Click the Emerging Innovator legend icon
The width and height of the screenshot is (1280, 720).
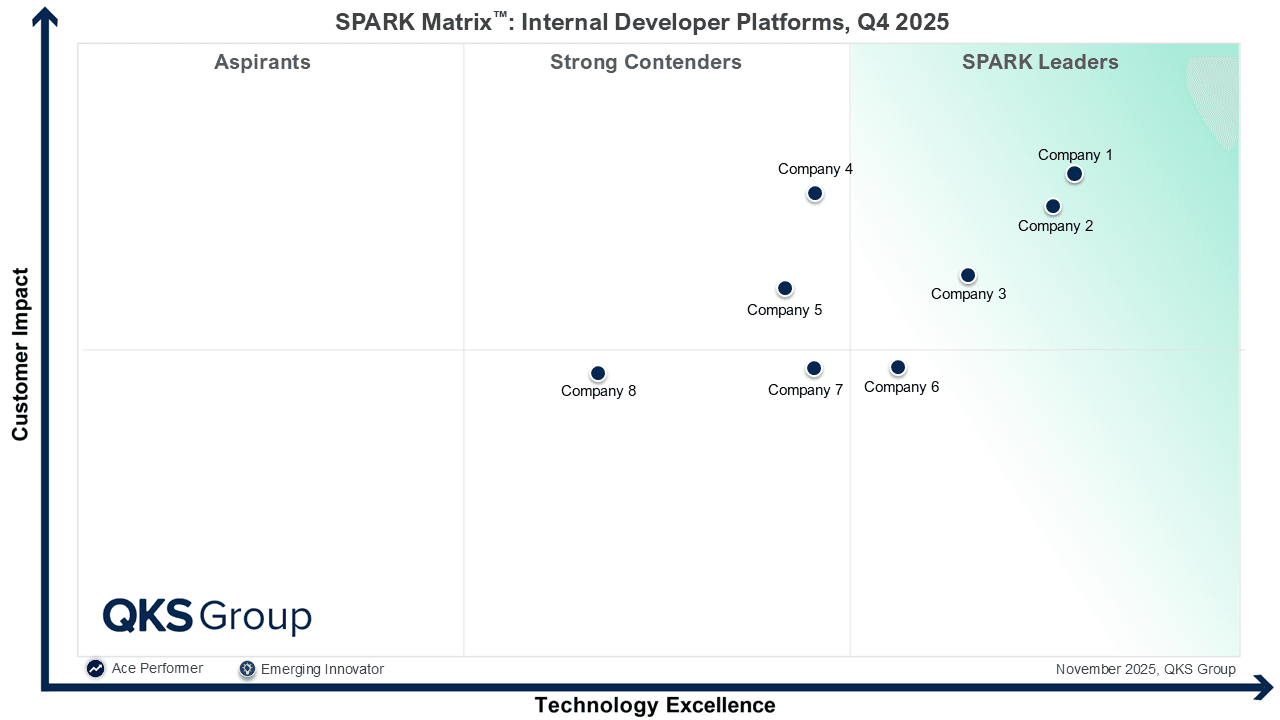[x=247, y=669]
